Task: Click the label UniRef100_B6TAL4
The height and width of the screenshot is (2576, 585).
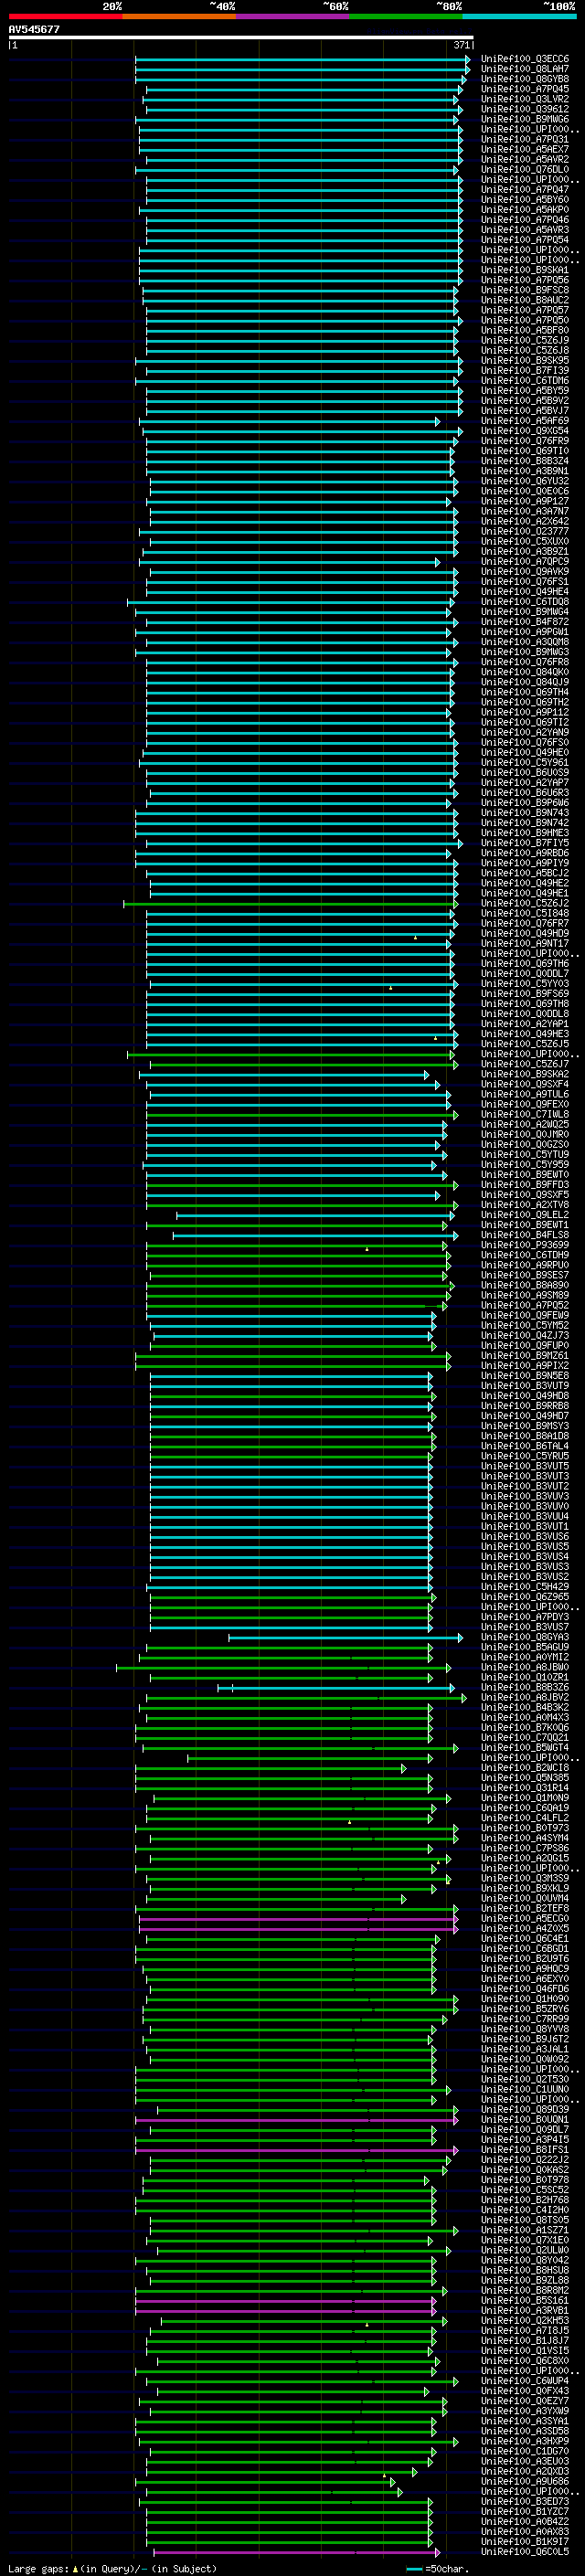Action: (x=525, y=1446)
